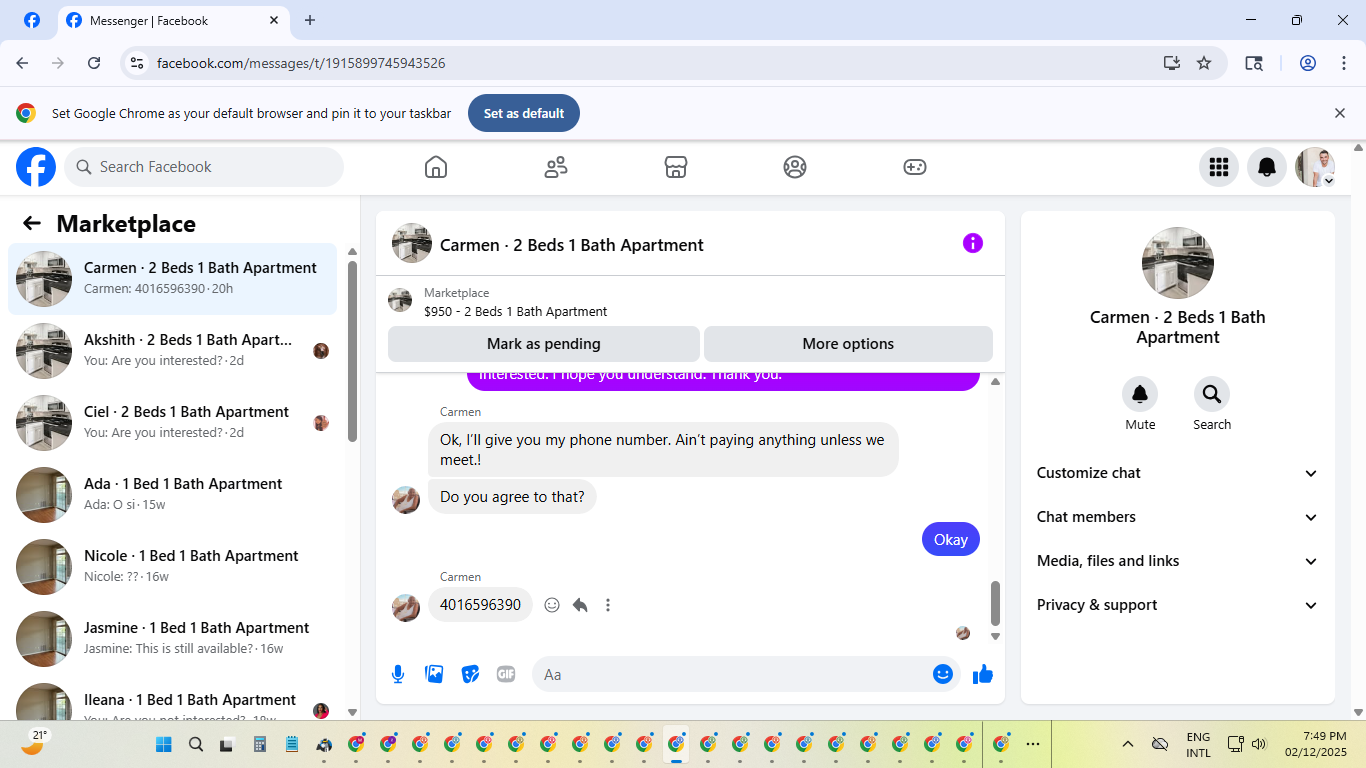Go back in browser history

[x=22, y=63]
